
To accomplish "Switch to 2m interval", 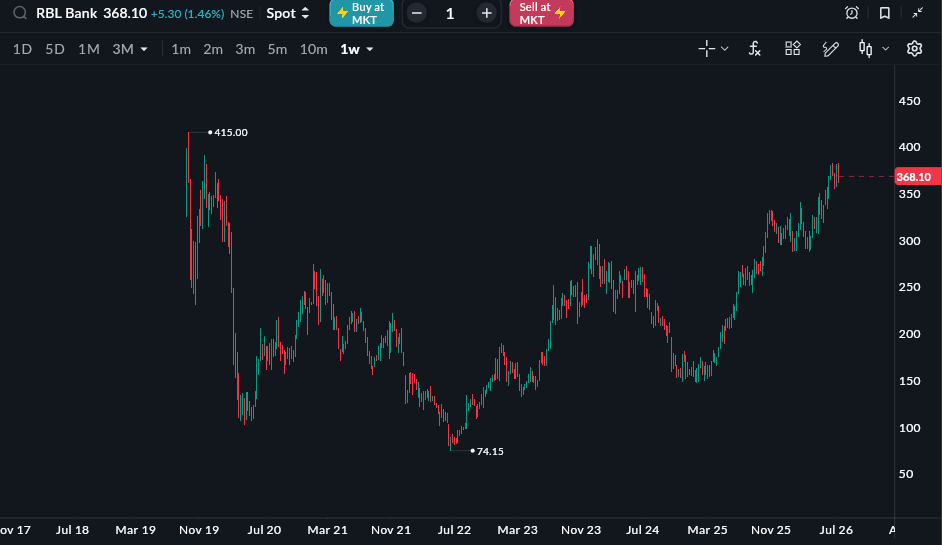I will [x=213, y=49].
